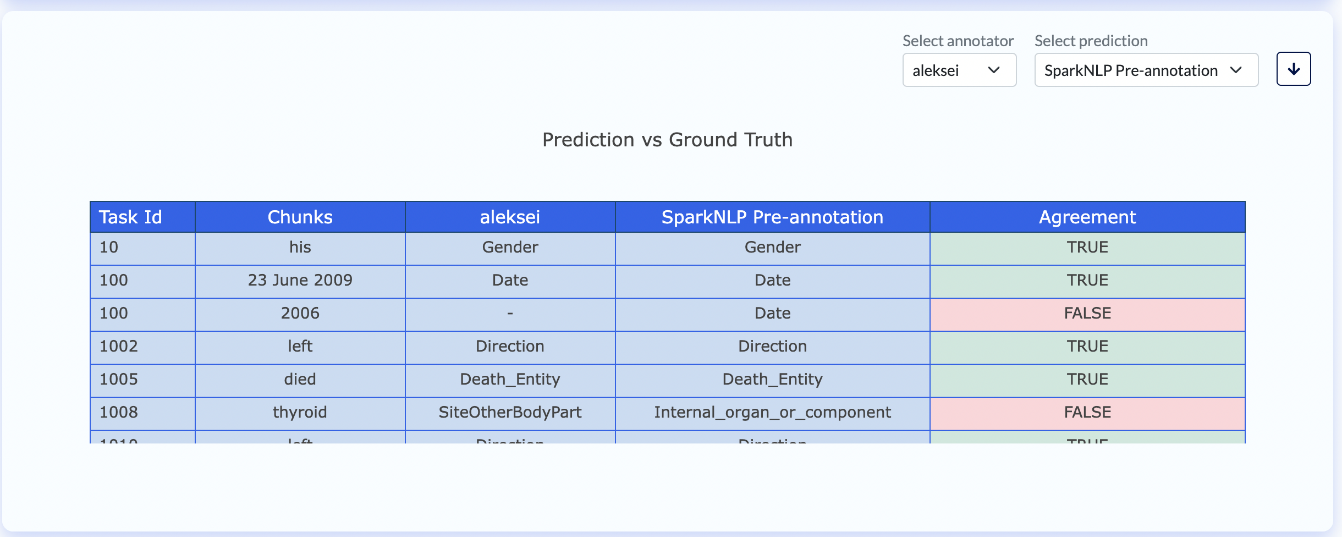Click the TRUE agreement cell for his
1342x537 pixels.
(1088, 248)
